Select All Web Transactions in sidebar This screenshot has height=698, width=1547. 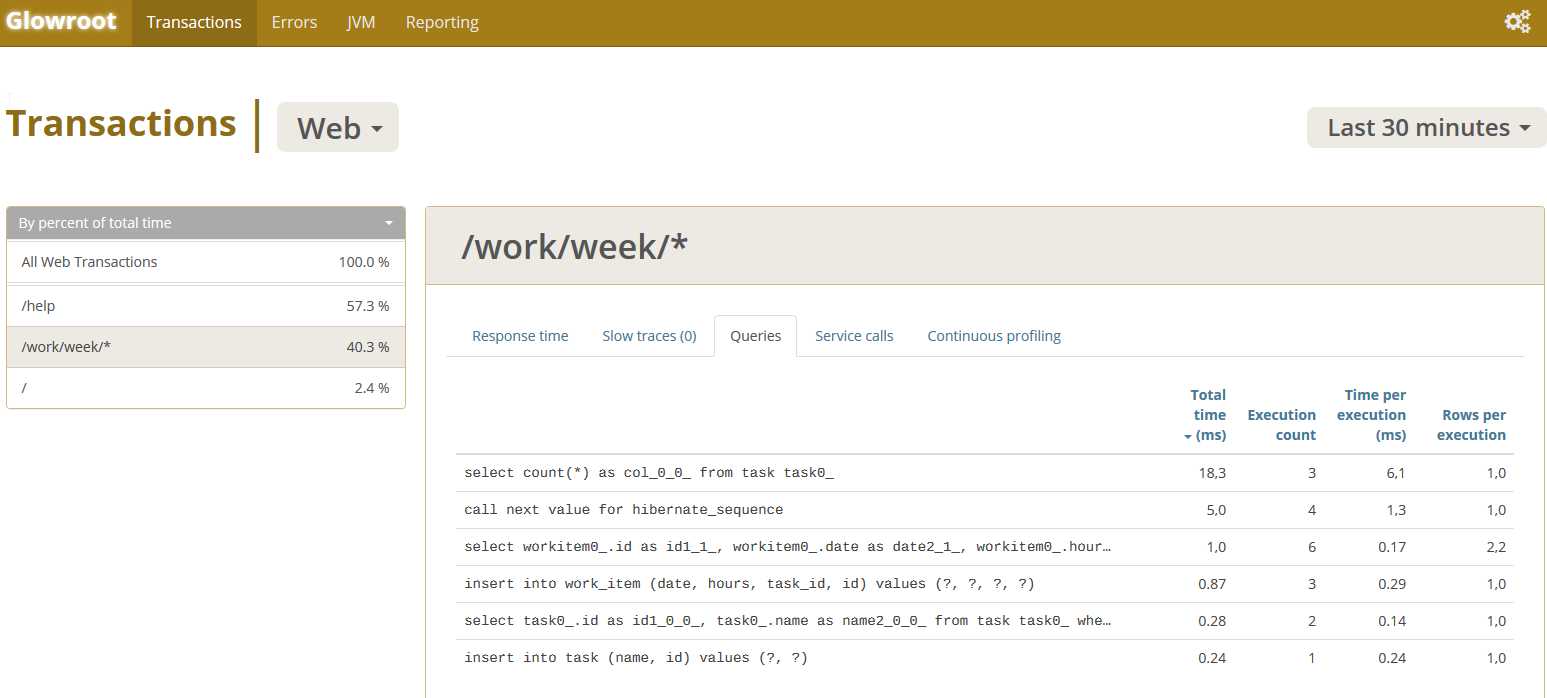[x=206, y=262]
